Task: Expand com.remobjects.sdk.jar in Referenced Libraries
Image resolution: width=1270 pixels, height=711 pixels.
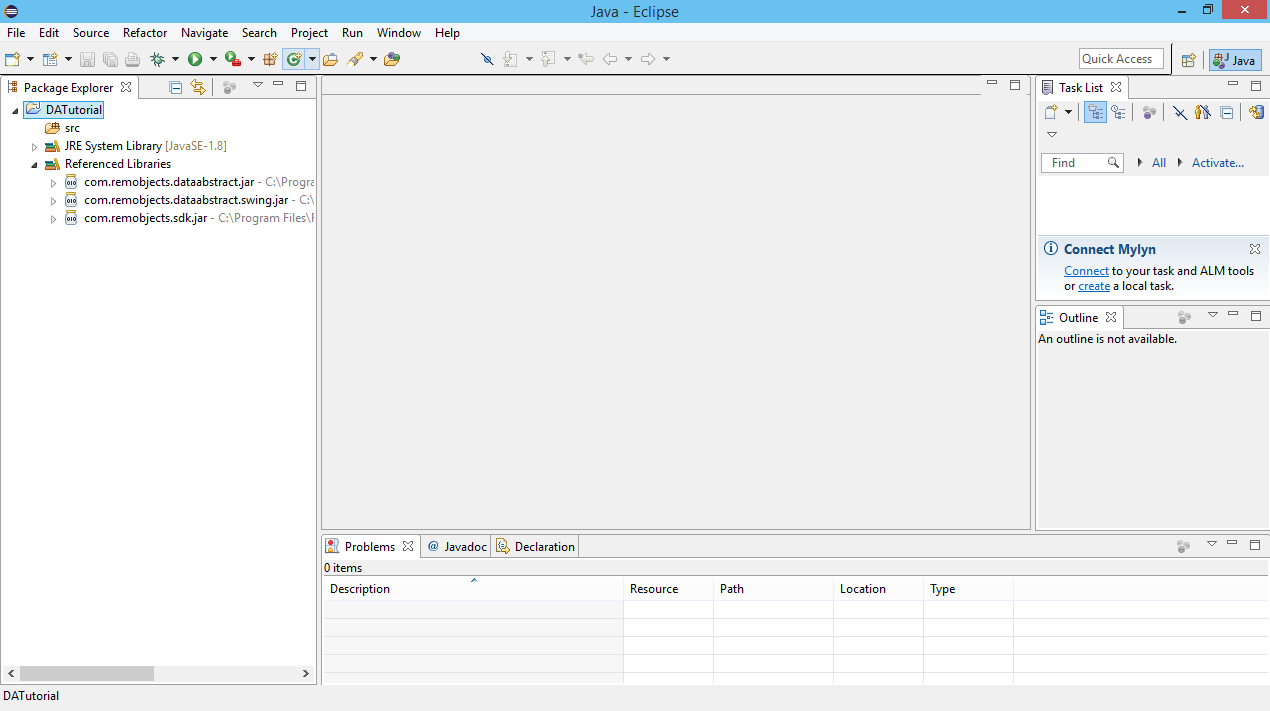Action: click(x=53, y=218)
